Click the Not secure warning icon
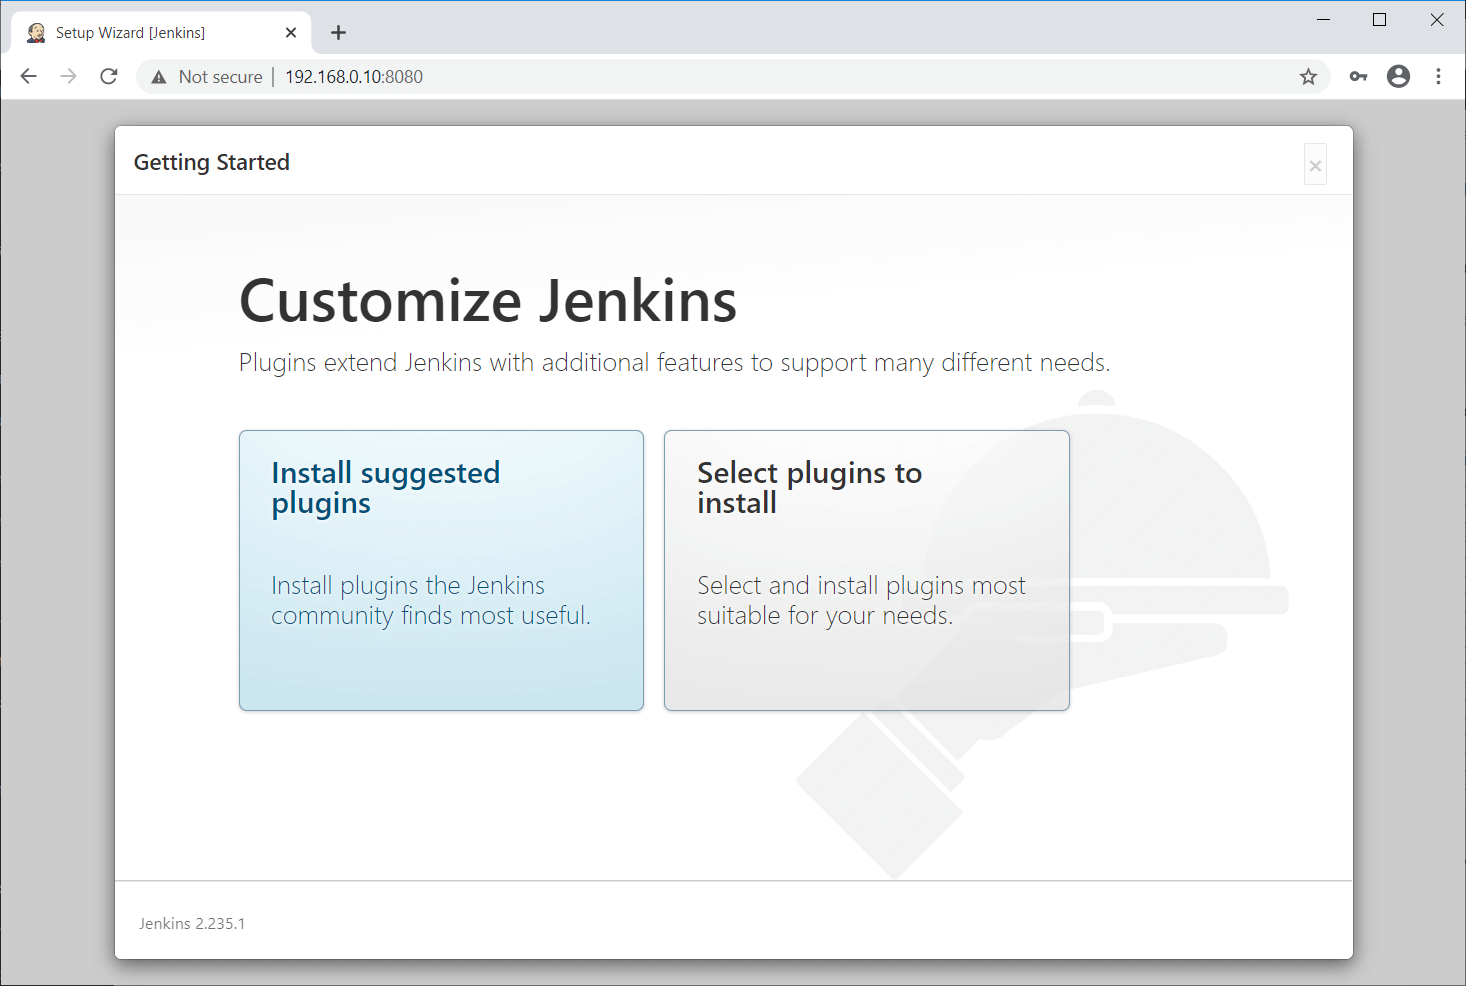This screenshot has width=1466, height=986. 159,77
